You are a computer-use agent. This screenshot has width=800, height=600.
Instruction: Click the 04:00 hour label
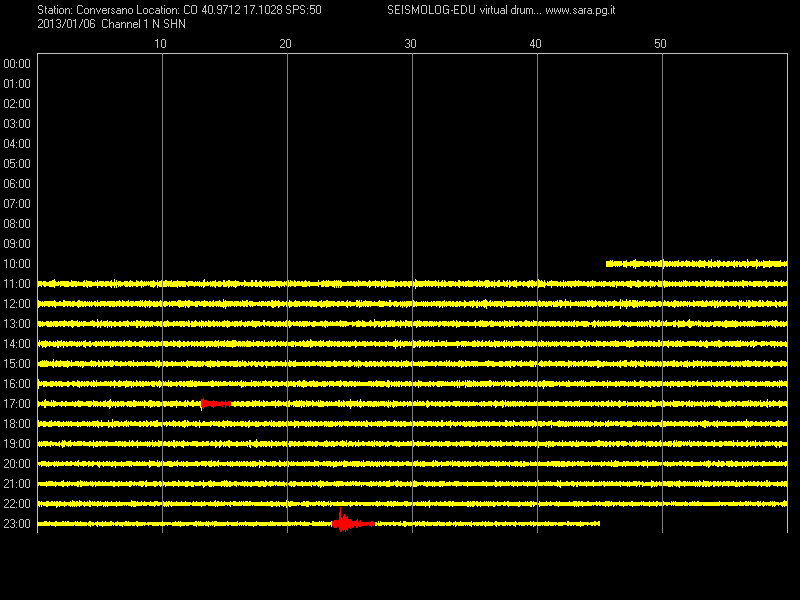[17, 144]
